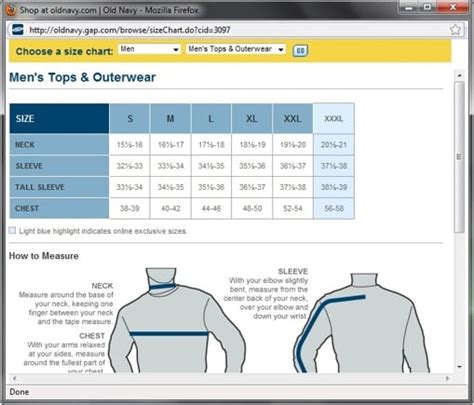Maximize the Firefox window
The image size is (474, 405).
427,7
